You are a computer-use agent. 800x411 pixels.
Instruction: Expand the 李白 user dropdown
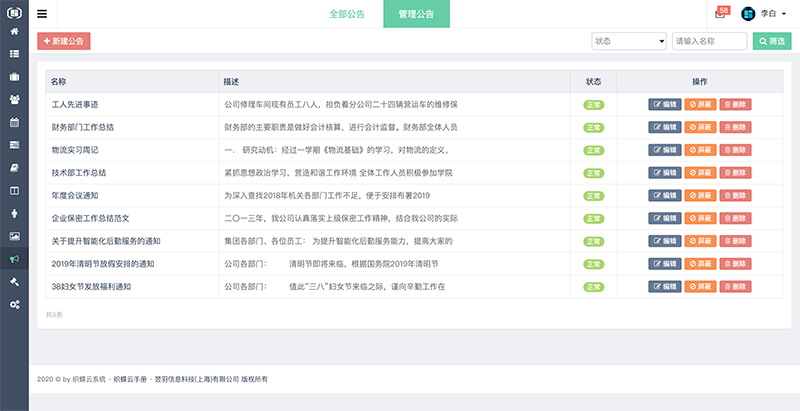[x=773, y=14]
